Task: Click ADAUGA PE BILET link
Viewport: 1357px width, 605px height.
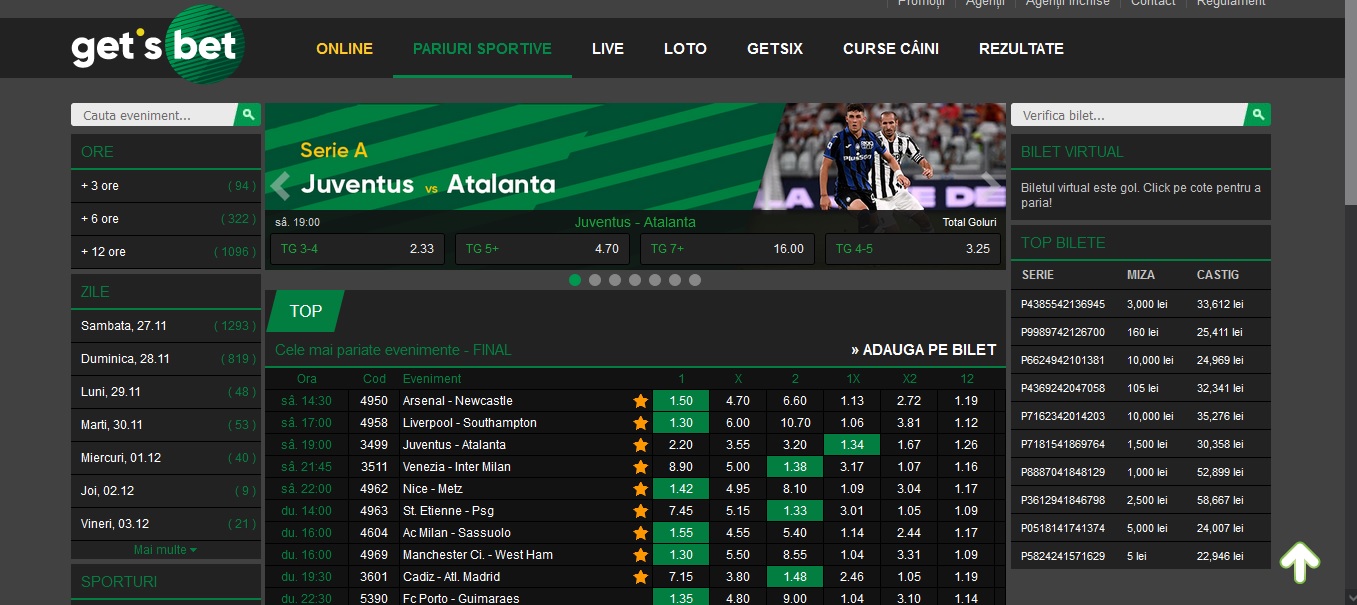Action: pos(924,350)
